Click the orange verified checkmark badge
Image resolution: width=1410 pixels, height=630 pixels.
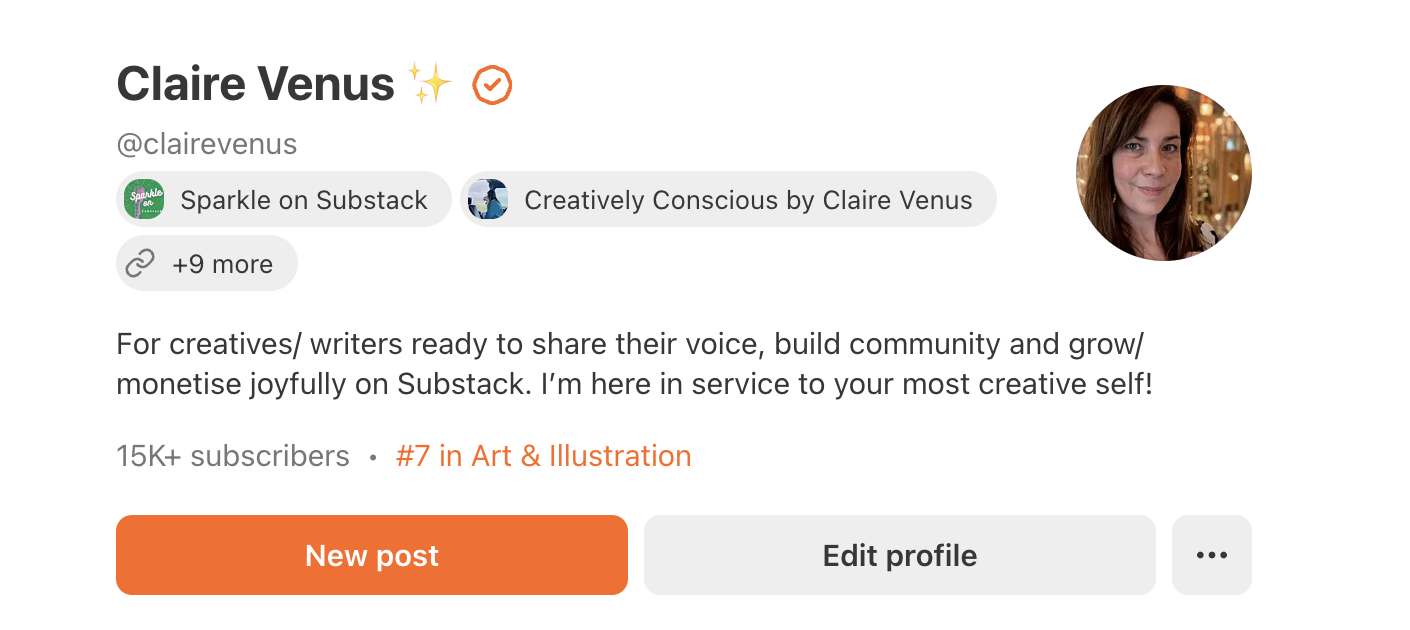pyautogui.click(x=491, y=85)
